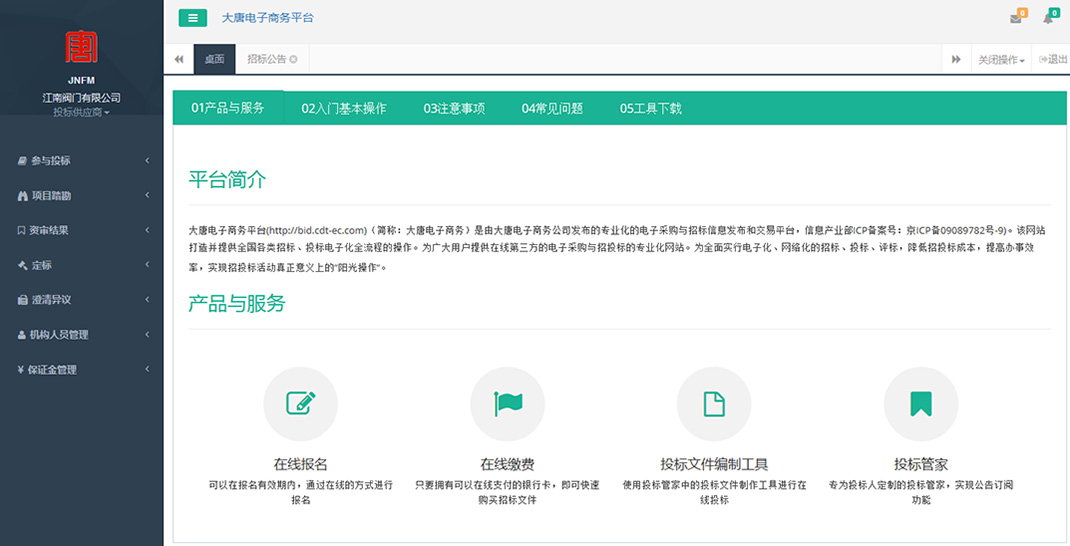This screenshot has width=1070, height=546.
Task: Click the 大唐电子商务平台 title link
Action: (x=268, y=18)
